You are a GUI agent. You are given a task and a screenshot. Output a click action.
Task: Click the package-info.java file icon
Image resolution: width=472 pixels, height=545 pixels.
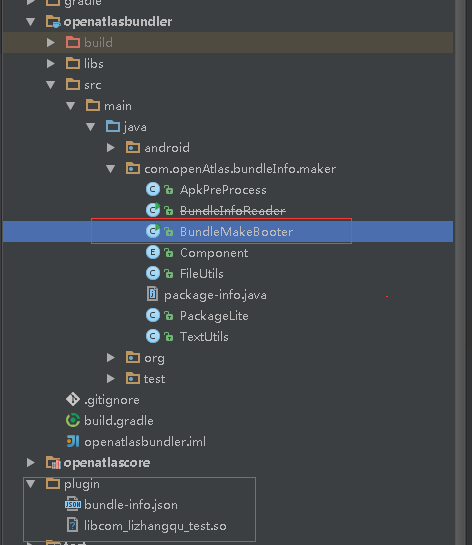pos(152,294)
